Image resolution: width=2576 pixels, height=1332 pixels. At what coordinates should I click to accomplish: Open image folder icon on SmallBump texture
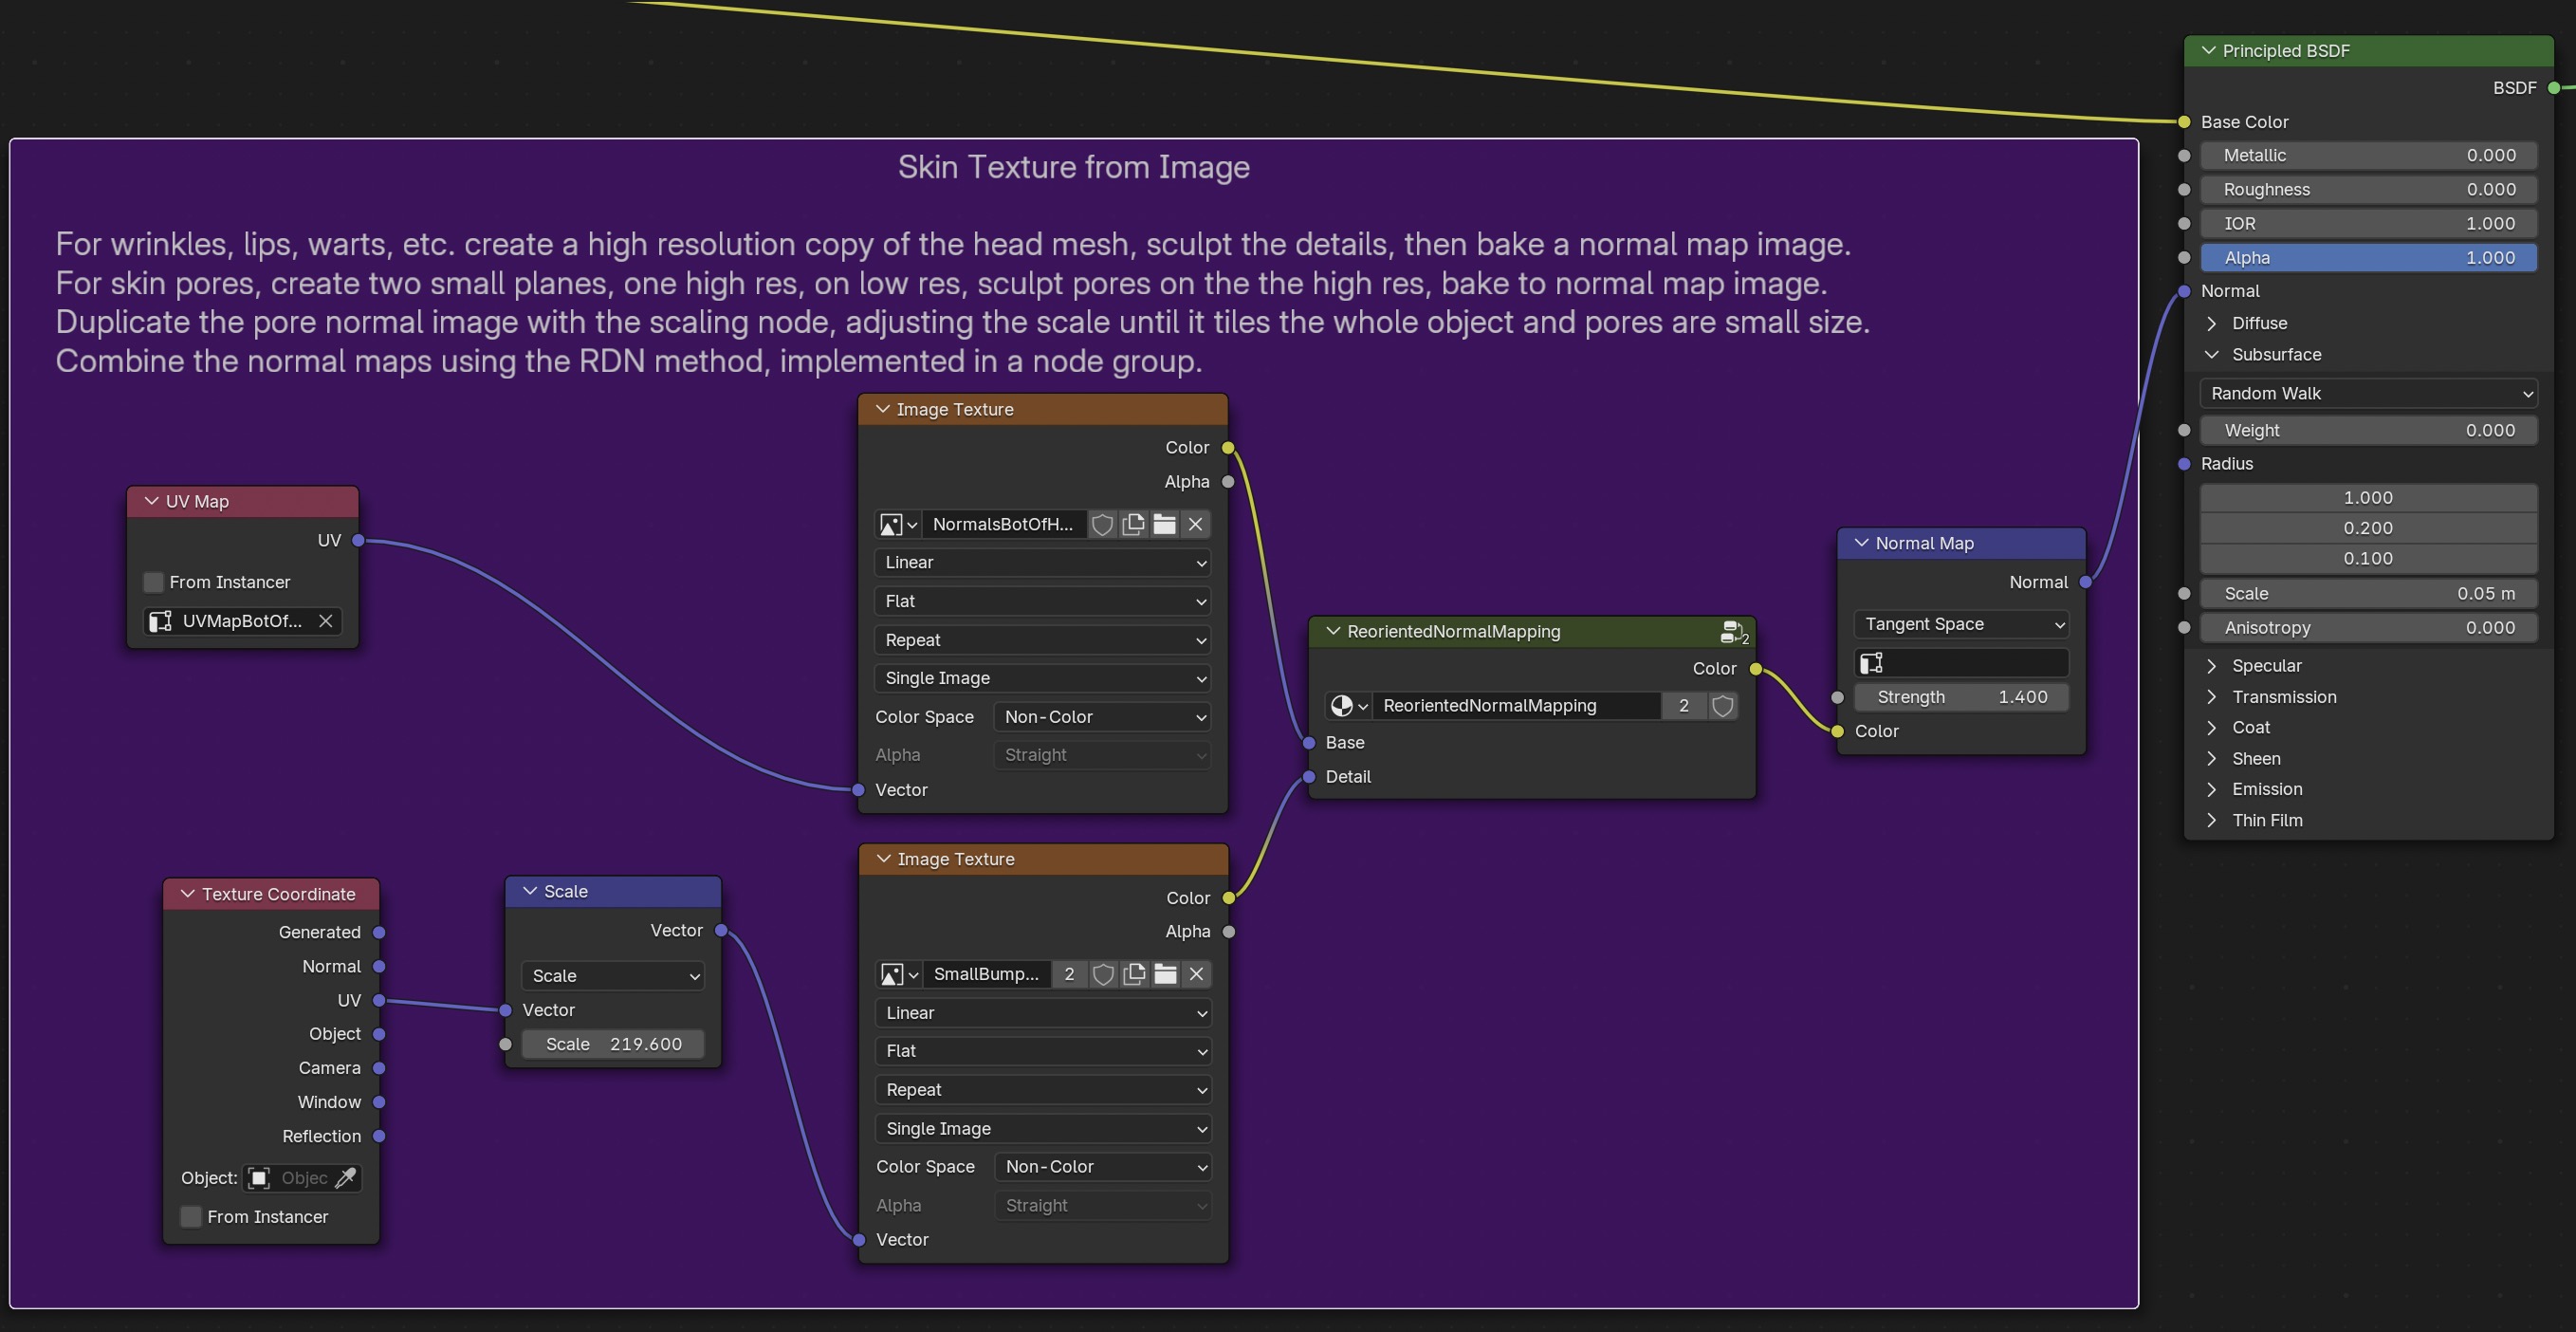click(x=1165, y=974)
